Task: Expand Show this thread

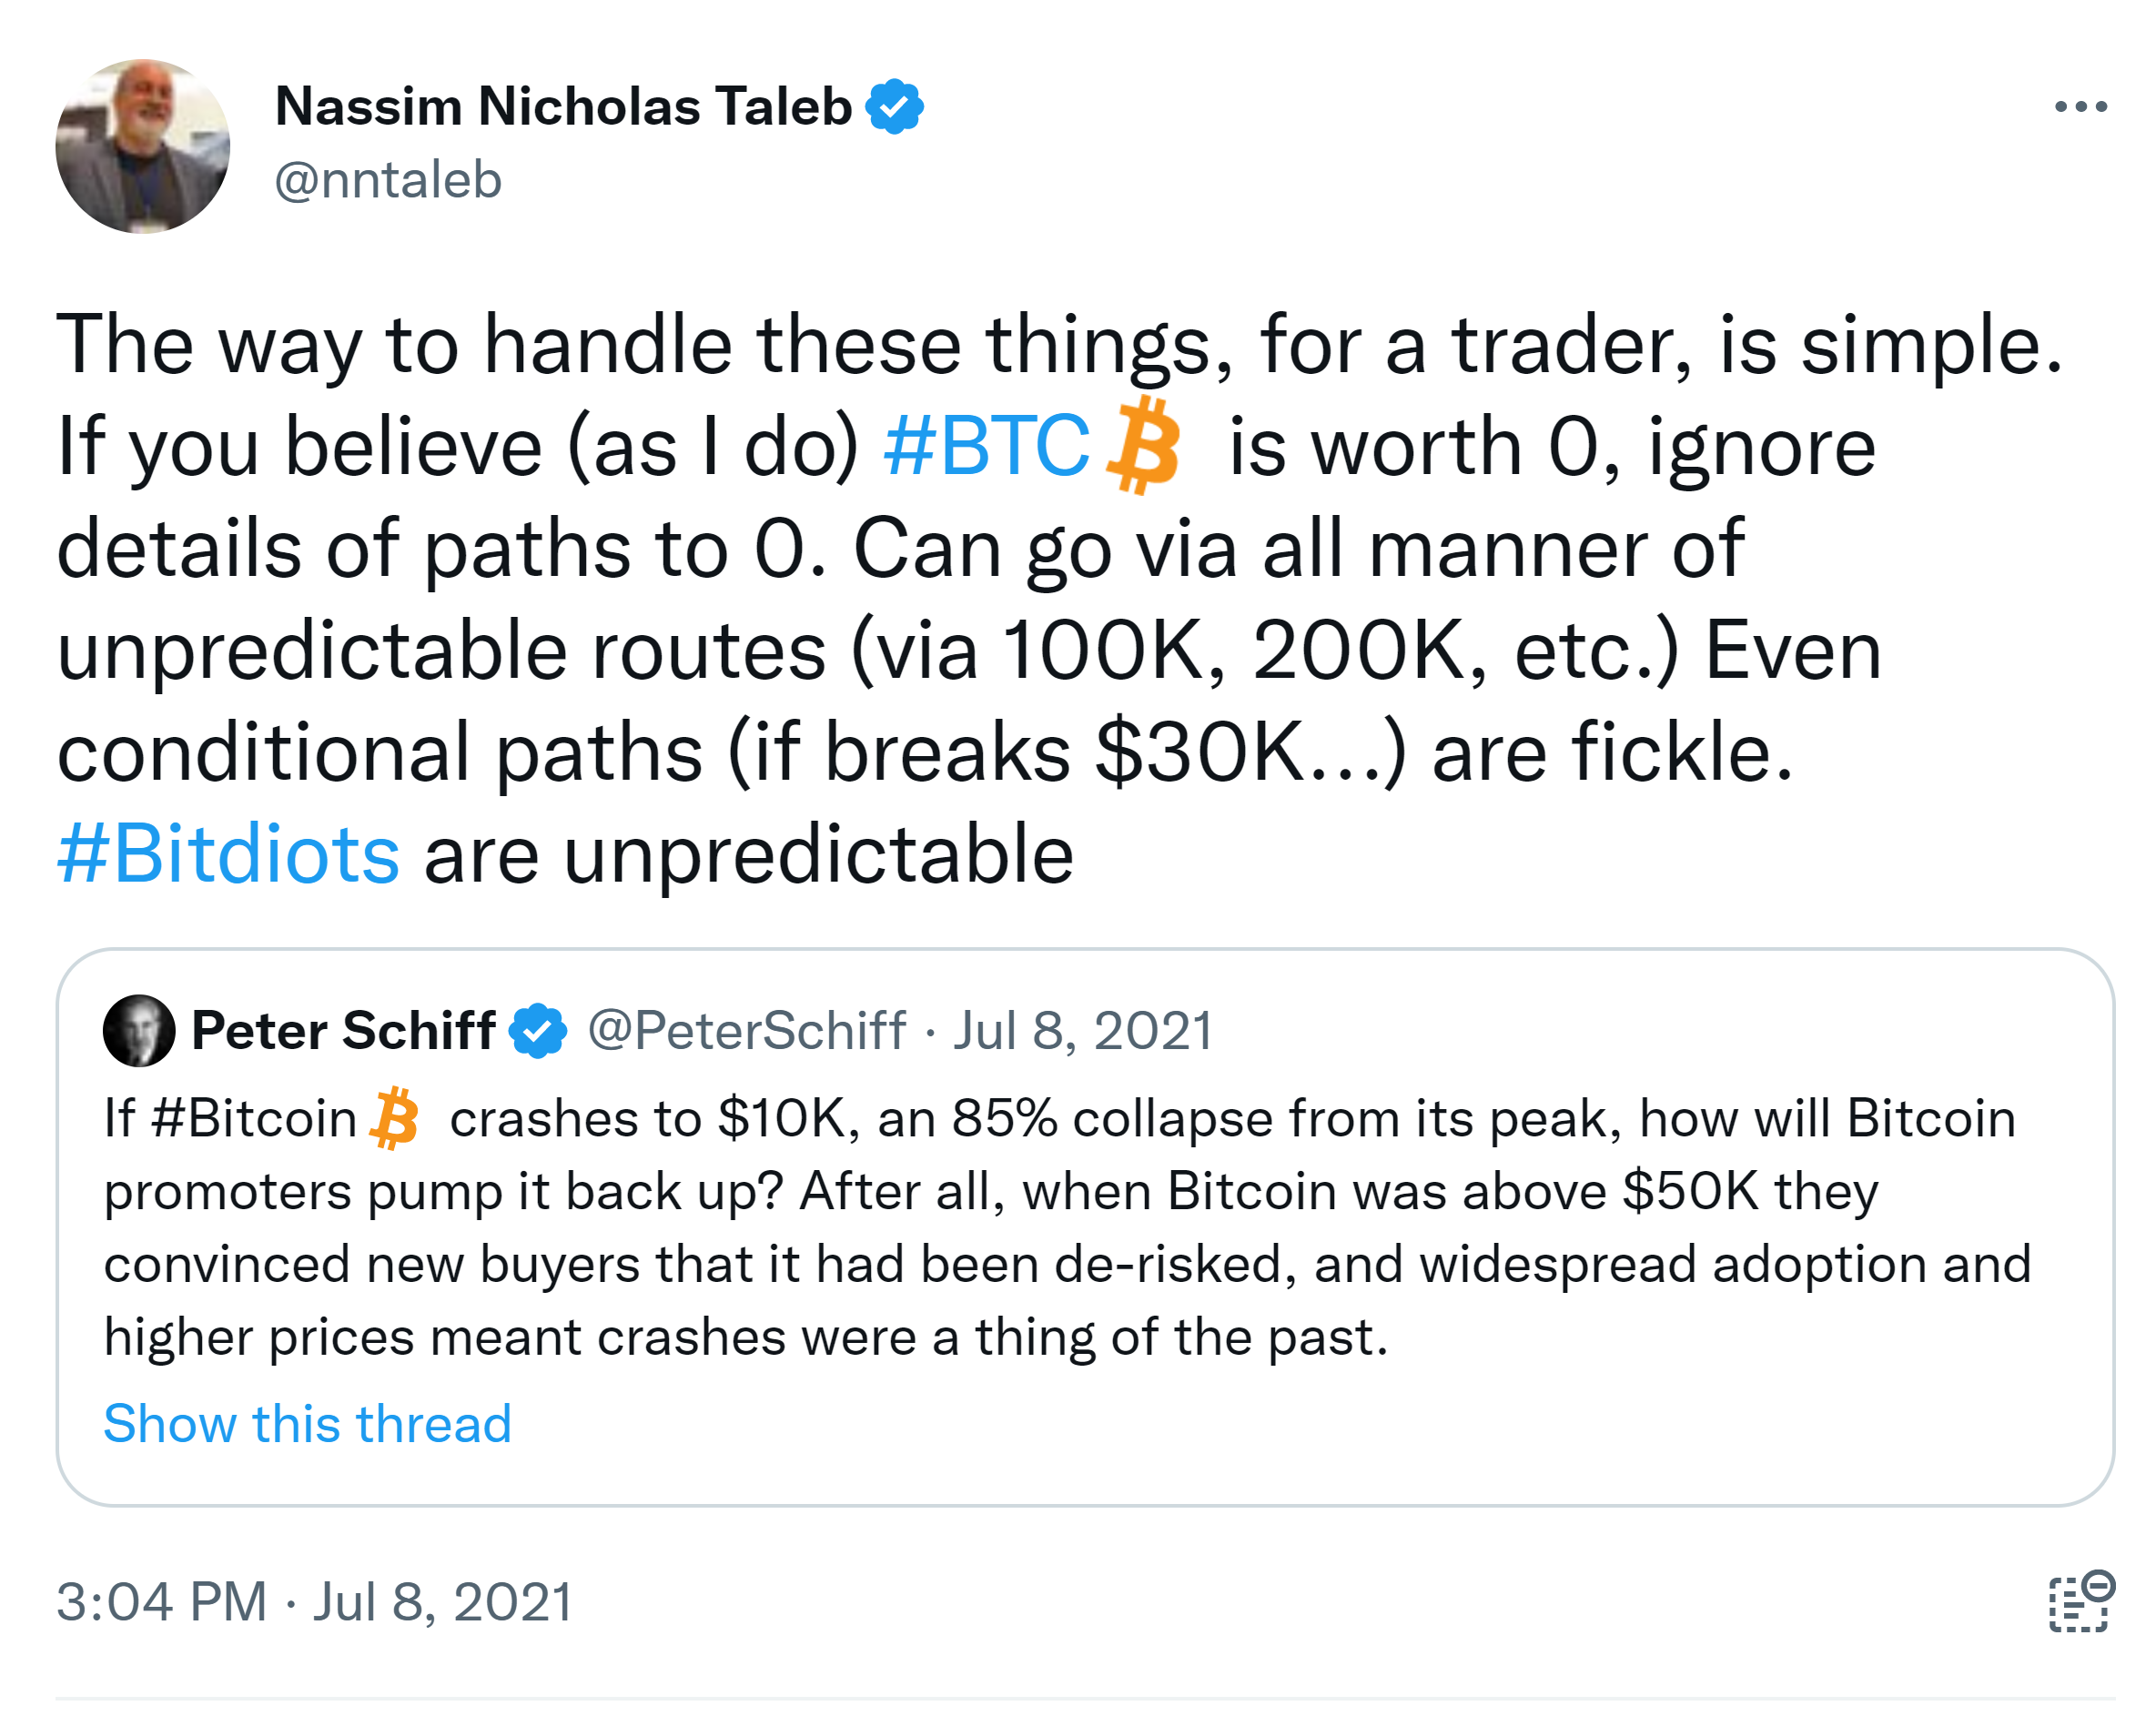Action: (307, 1423)
